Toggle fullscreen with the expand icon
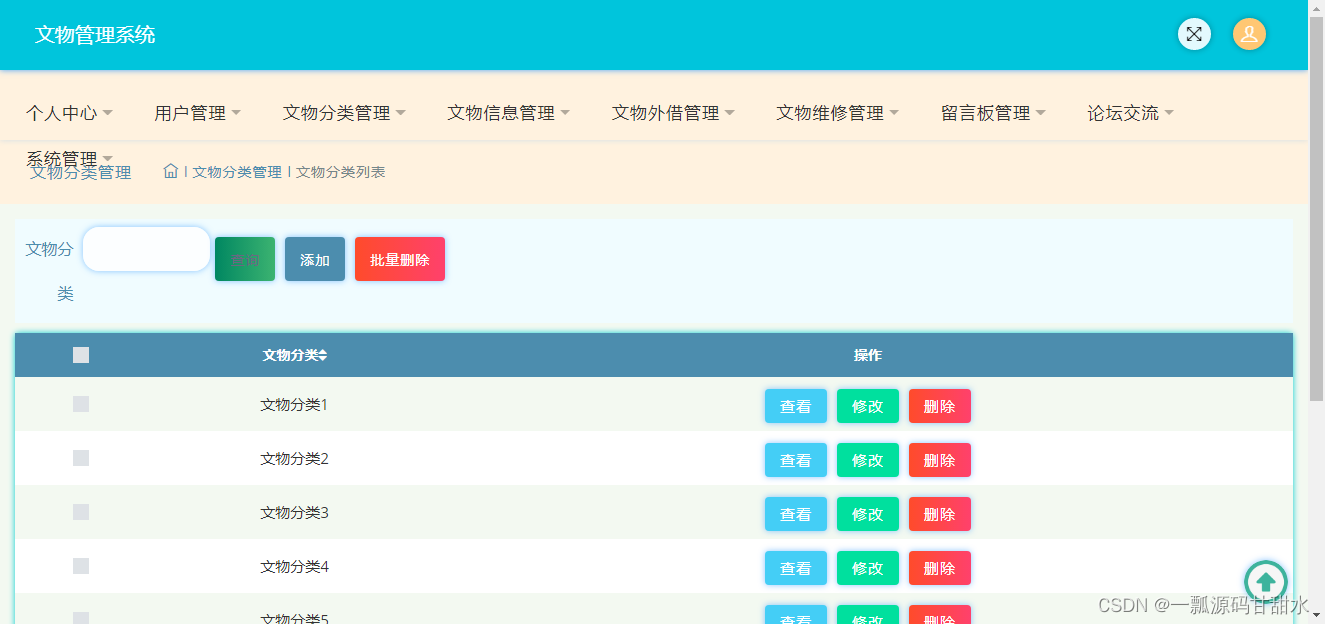The height and width of the screenshot is (624, 1325). pyautogui.click(x=1194, y=34)
